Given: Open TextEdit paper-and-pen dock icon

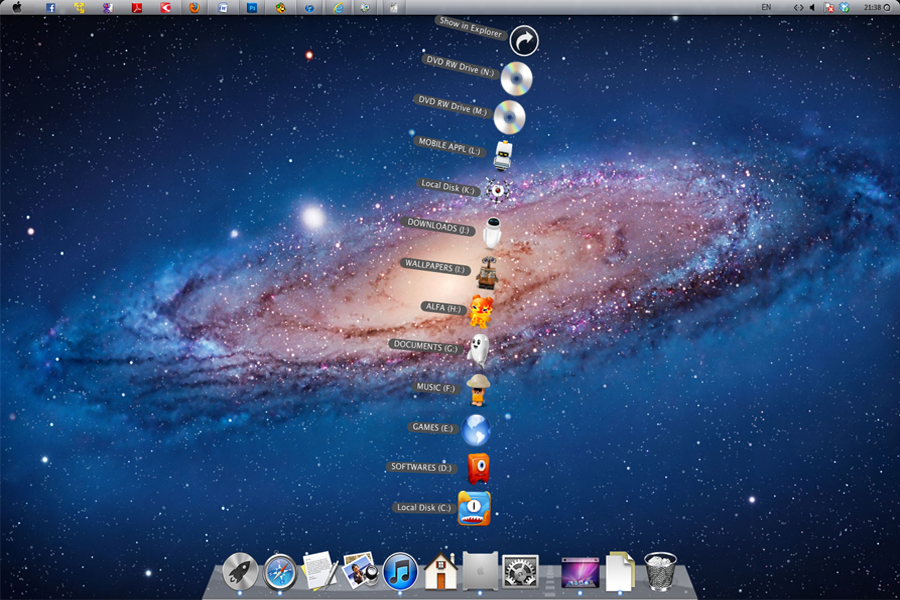Looking at the screenshot, I should (x=319, y=571).
